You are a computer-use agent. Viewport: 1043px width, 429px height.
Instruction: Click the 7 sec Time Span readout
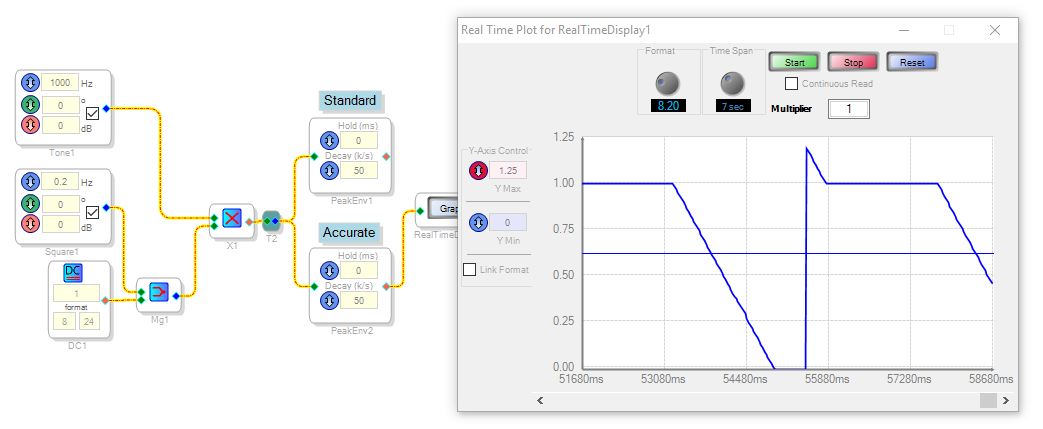pos(733,106)
